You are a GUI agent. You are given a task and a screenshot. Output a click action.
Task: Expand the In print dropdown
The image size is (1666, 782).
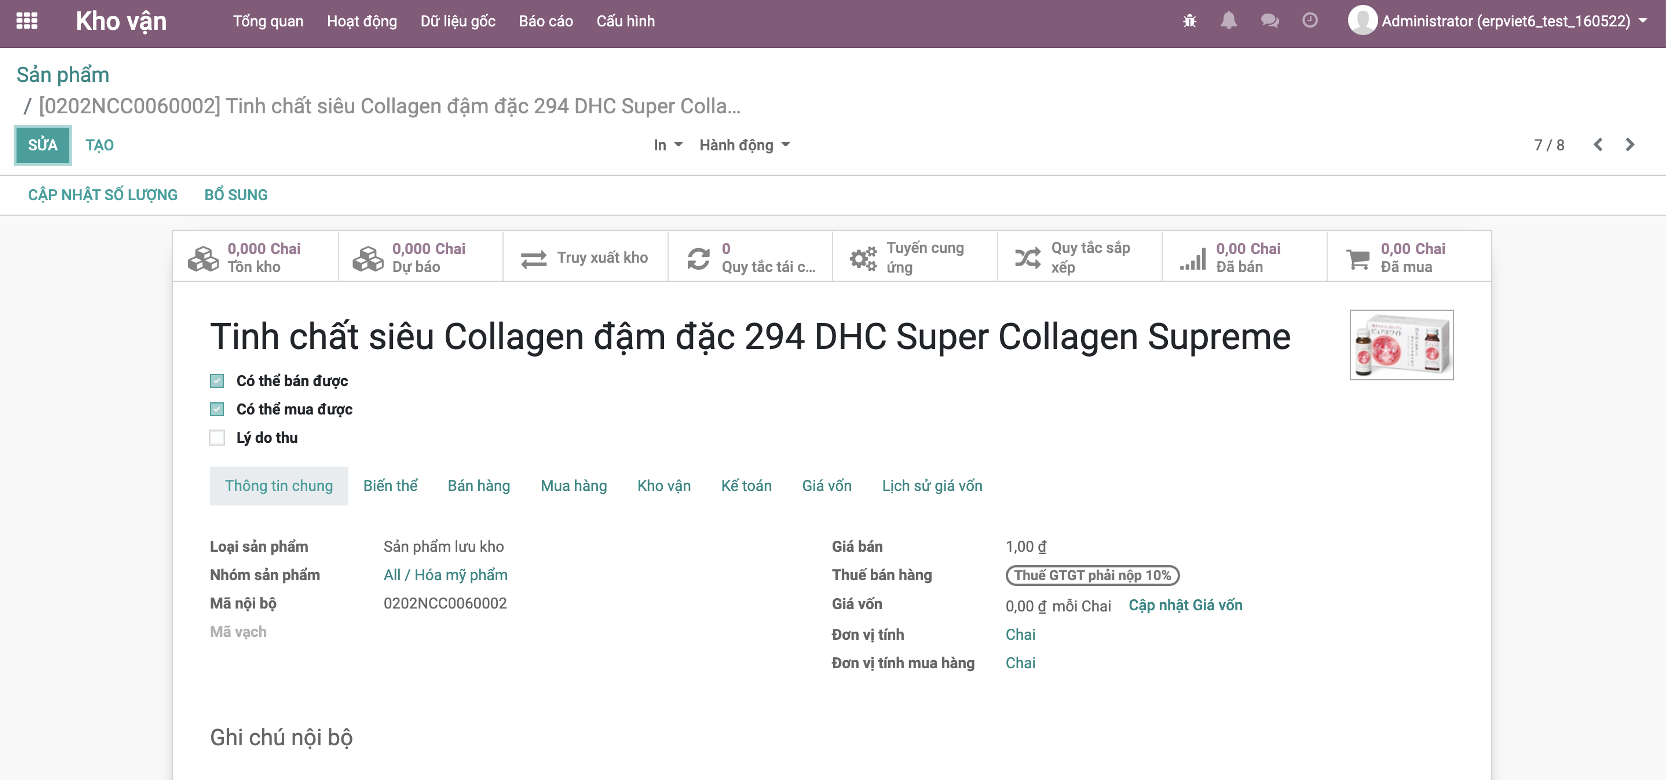point(668,145)
